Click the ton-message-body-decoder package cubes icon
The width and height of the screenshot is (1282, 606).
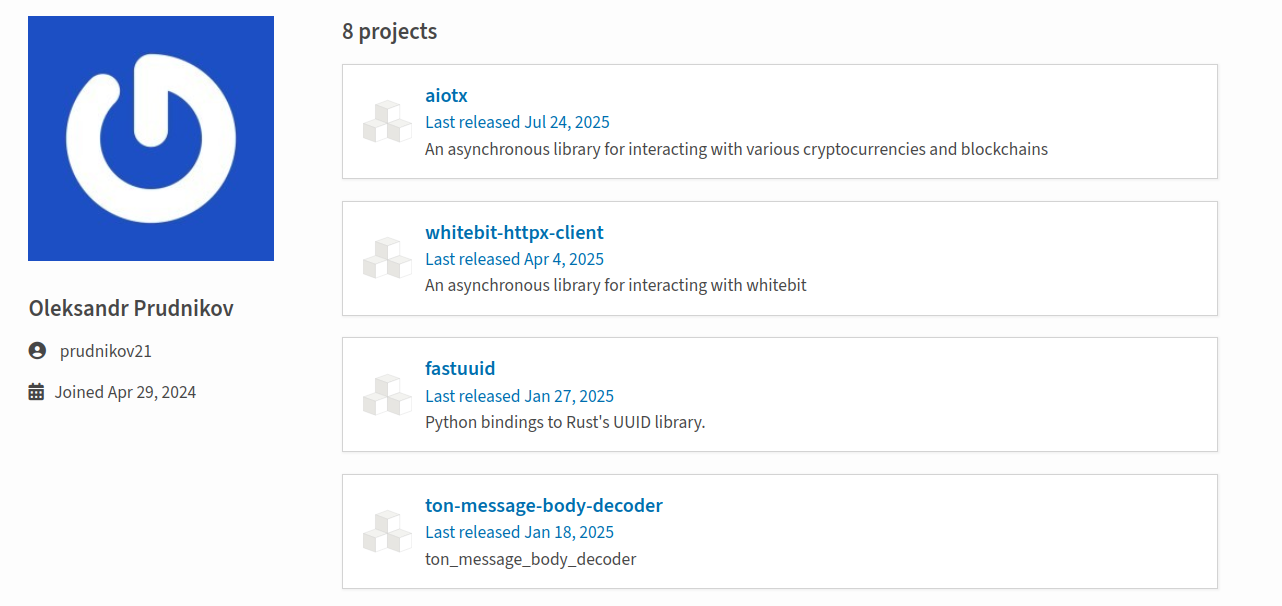pyautogui.click(x=387, y=531)
